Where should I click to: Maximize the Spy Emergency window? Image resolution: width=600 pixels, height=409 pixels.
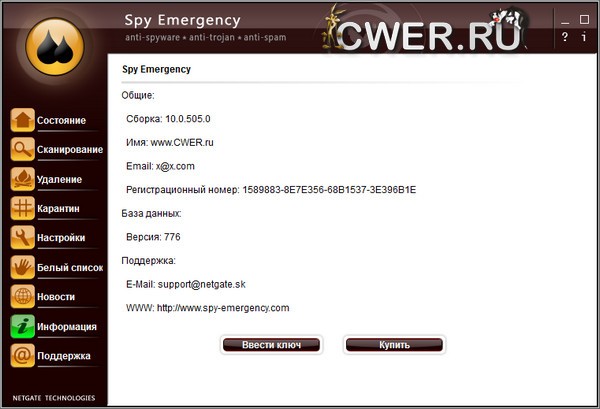pyautogui.click(x=584, y=19)
